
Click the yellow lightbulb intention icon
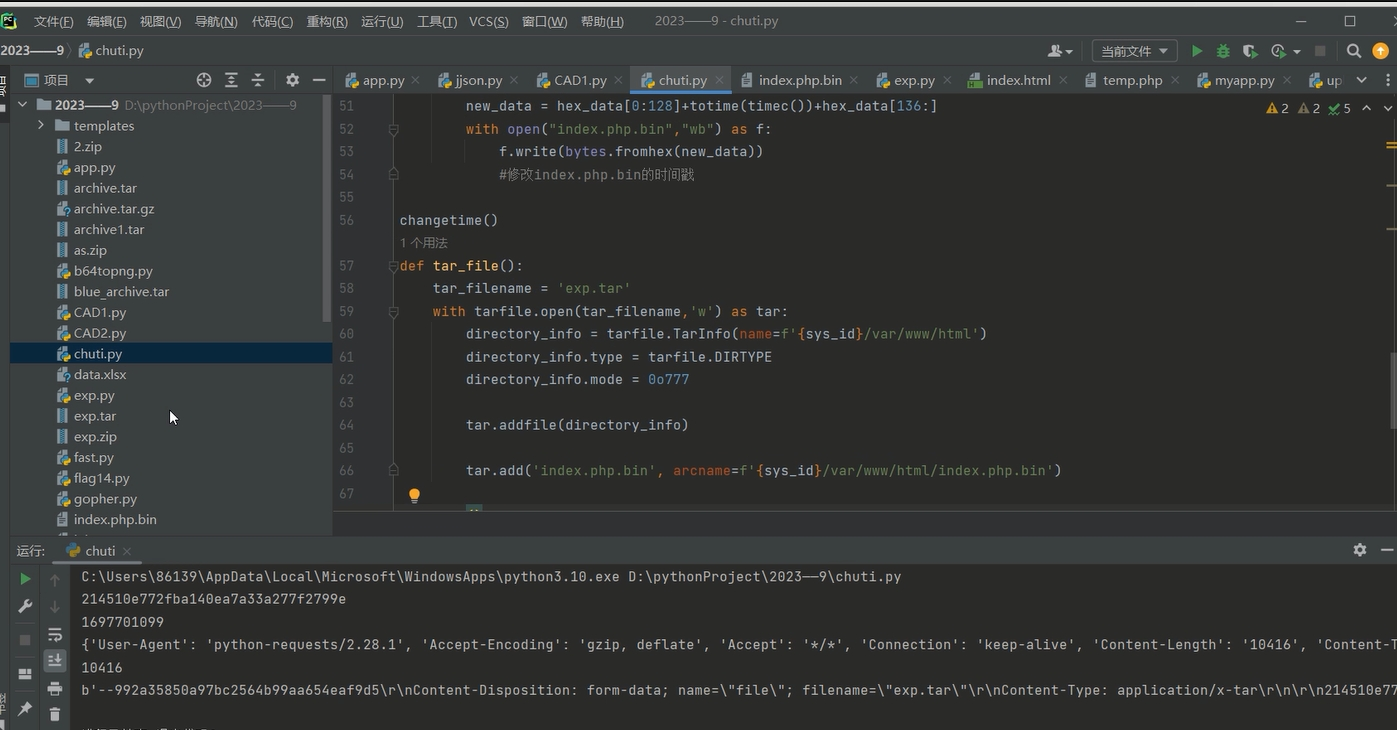[414, 495]
